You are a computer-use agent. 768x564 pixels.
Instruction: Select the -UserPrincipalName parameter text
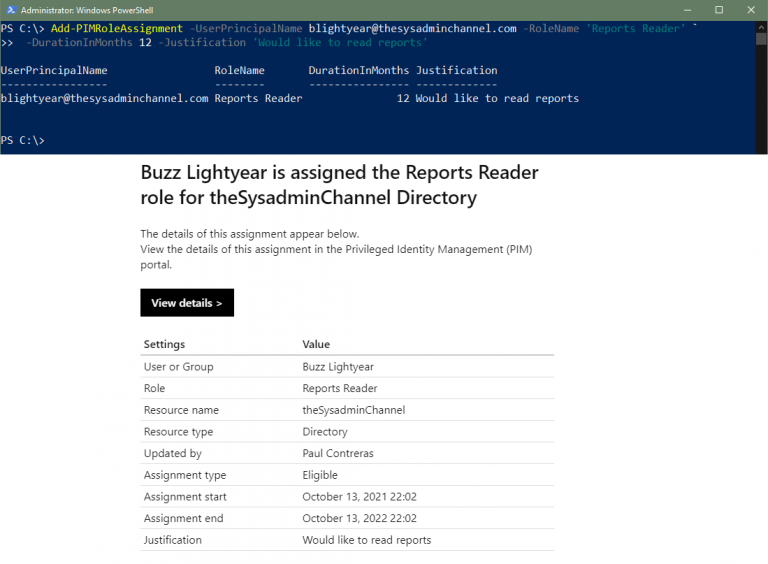tap(246, 28)
